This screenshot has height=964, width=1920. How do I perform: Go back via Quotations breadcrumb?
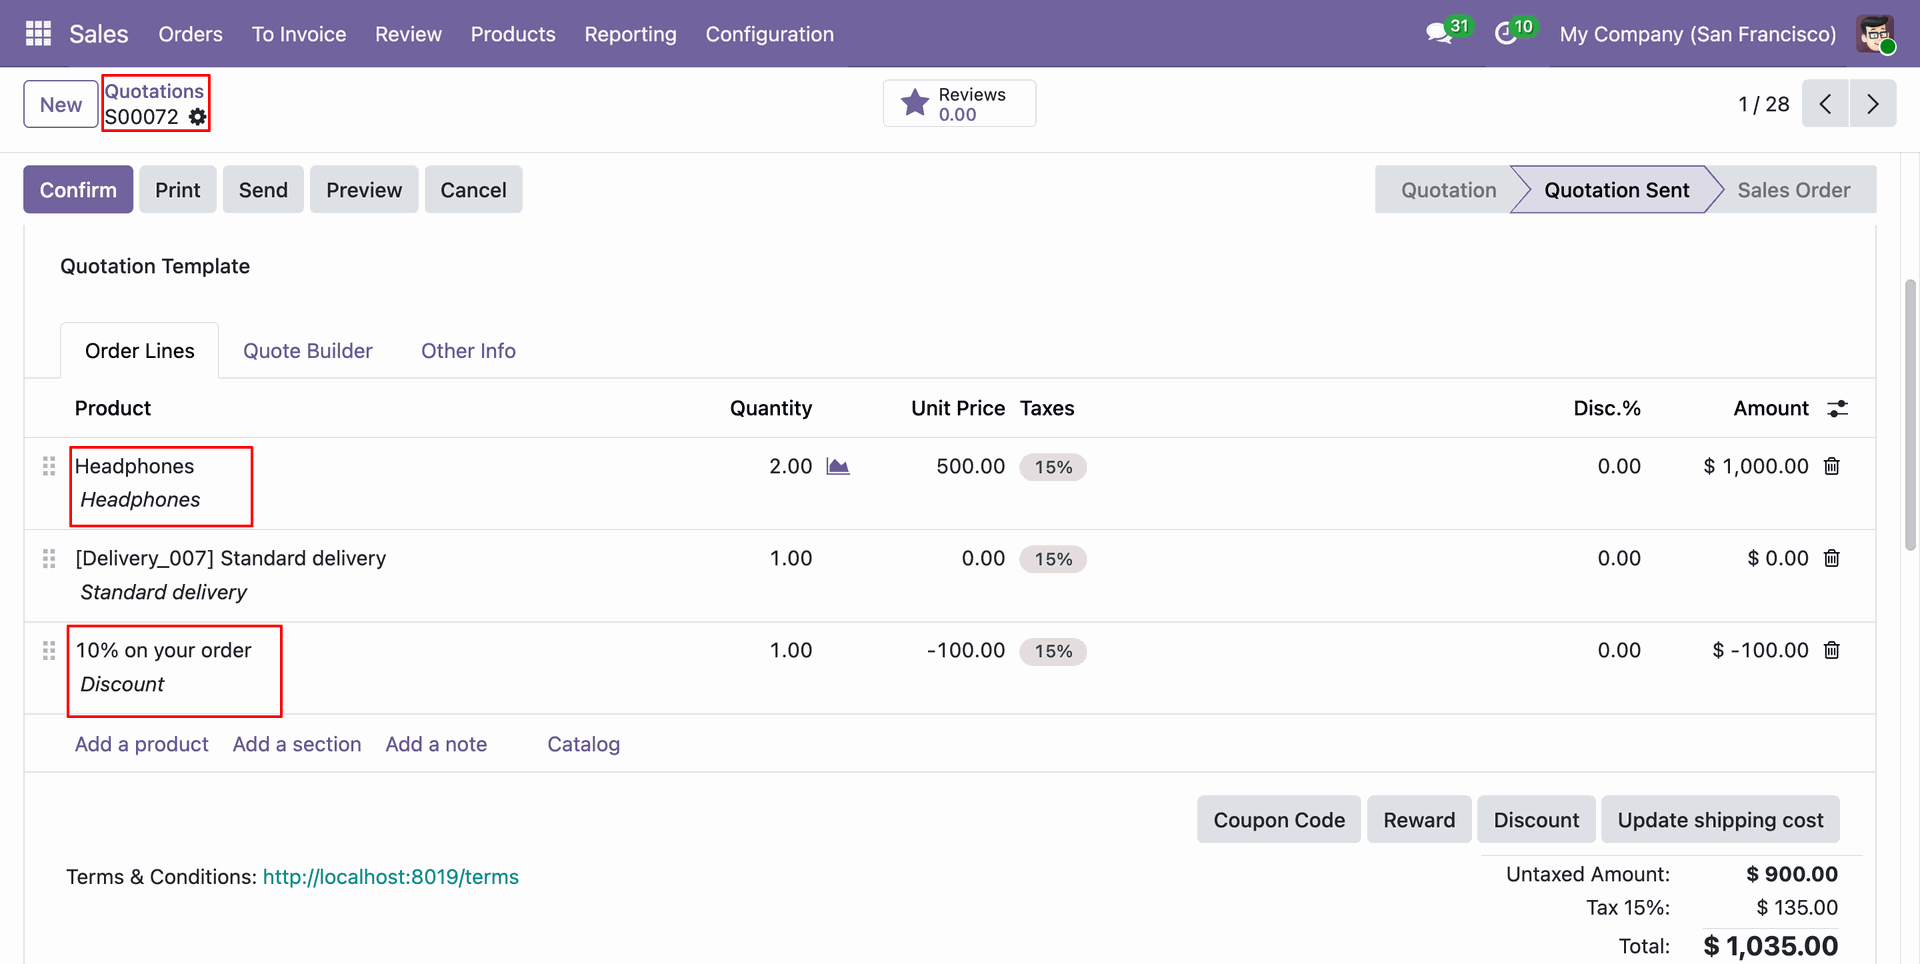tap(154, 91)
